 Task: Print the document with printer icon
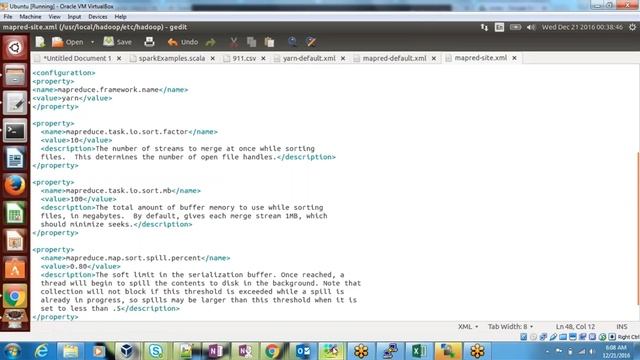(149, 42)
